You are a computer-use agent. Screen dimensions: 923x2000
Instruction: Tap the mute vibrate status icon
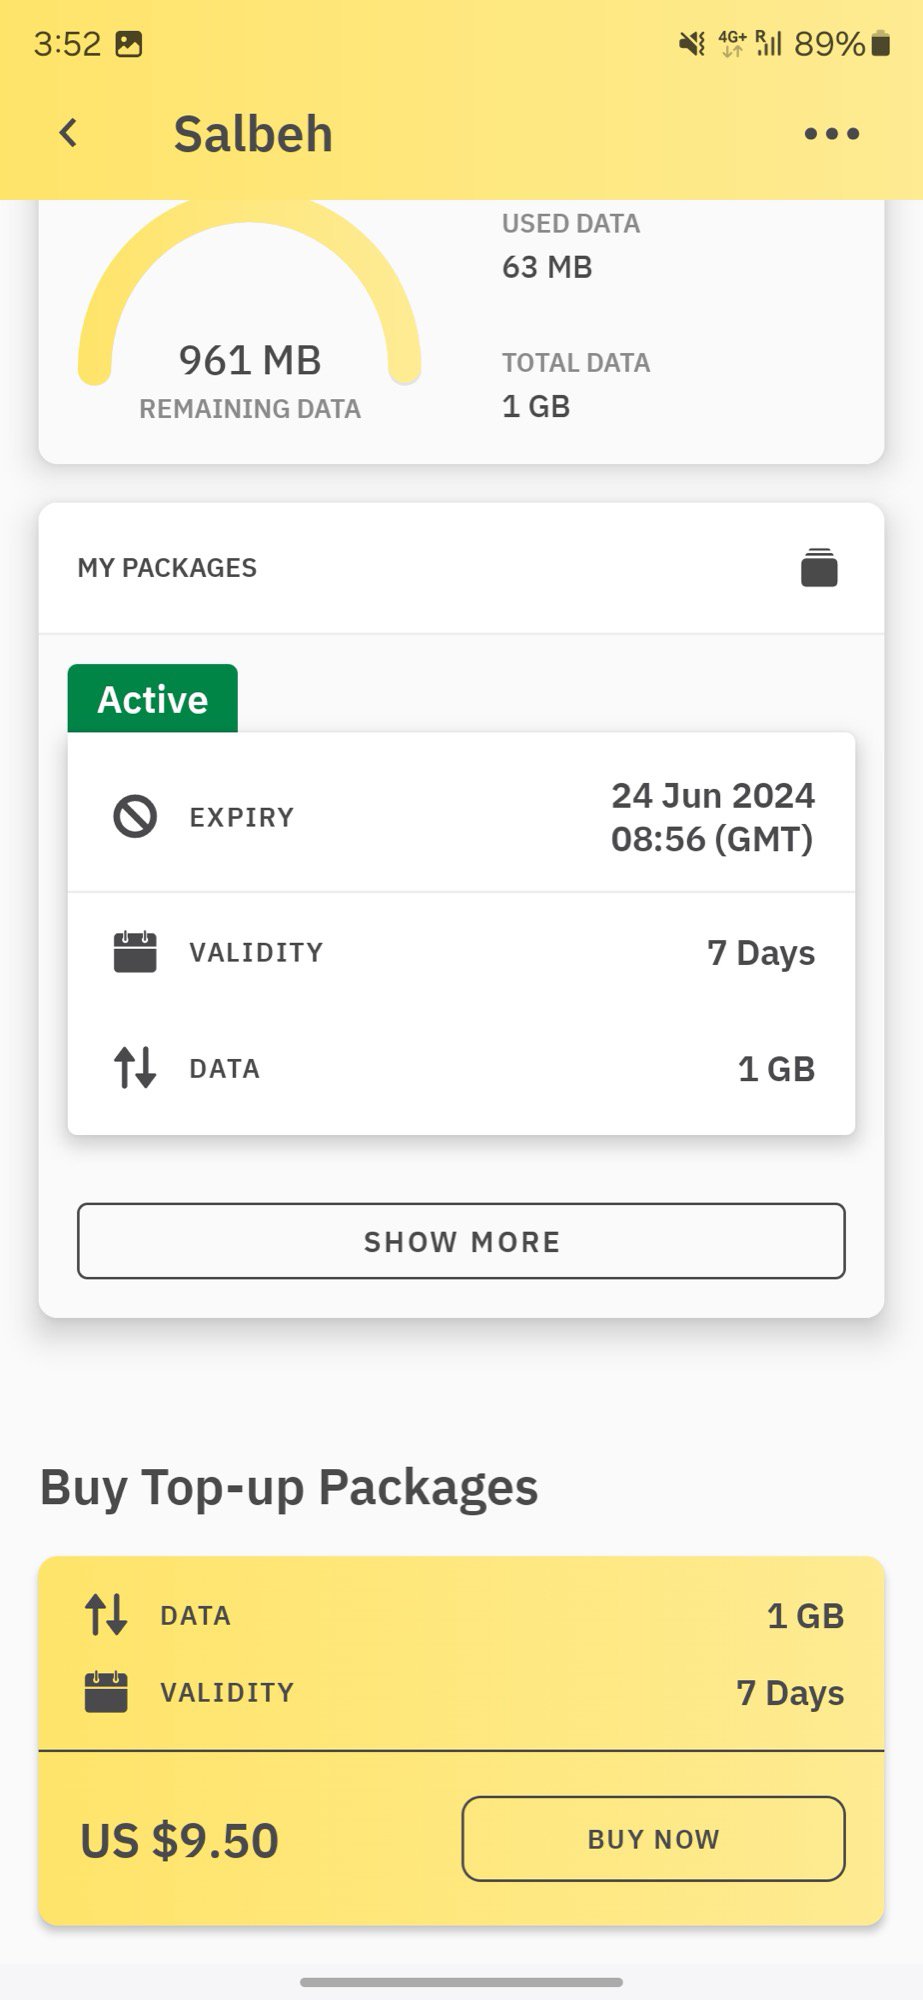coord(691,44)
